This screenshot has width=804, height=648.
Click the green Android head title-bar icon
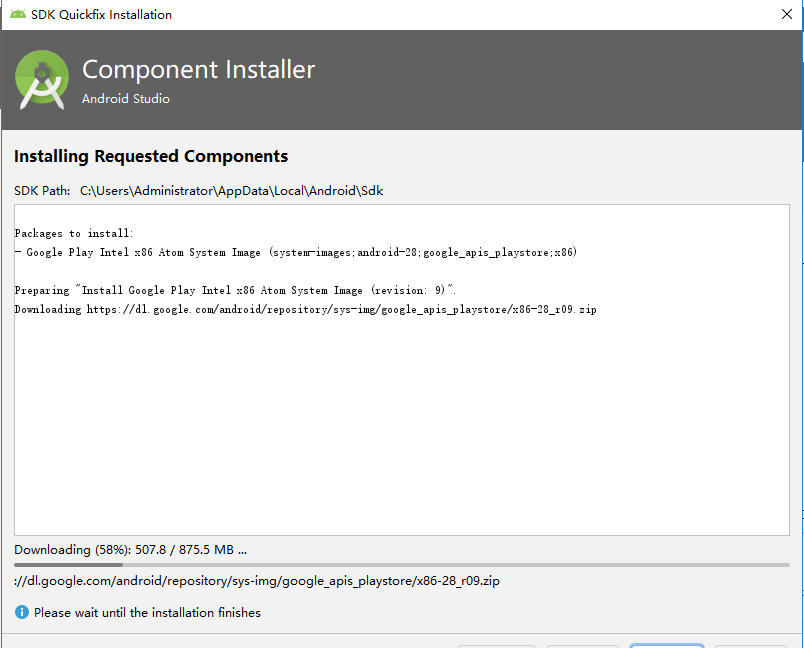pyautogui.click(x=17, y=14)
